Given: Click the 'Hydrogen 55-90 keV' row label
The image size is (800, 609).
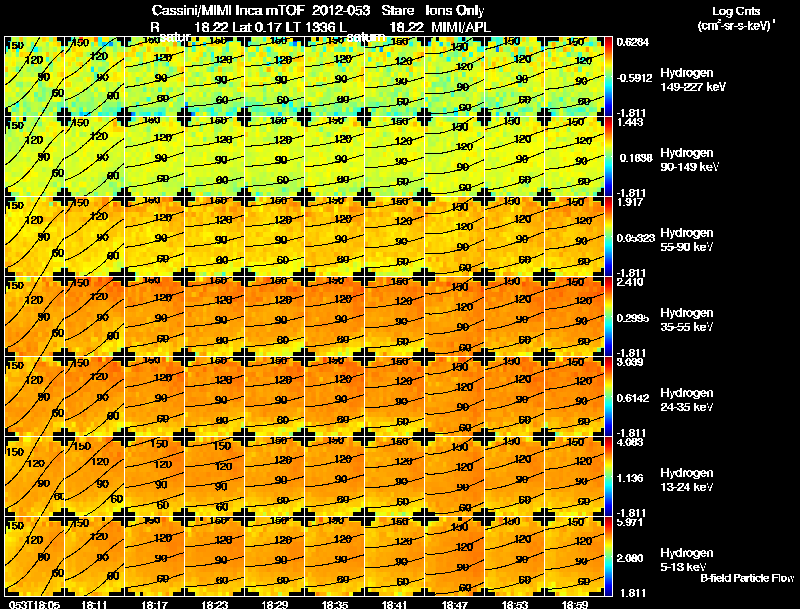Looking at the screenshot, I should click(687, 240).
